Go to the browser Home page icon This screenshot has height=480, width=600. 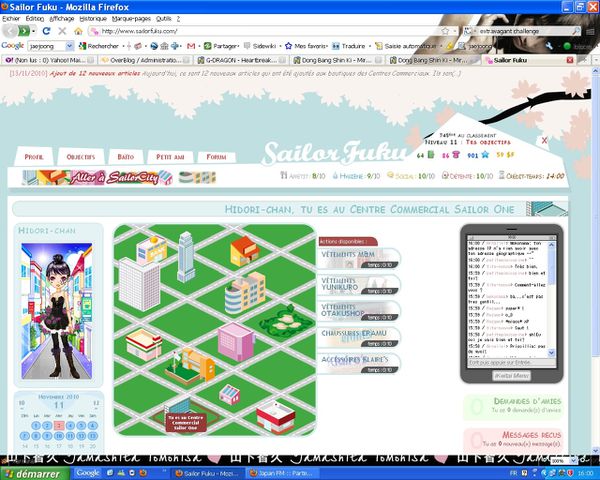coord(78,31)
